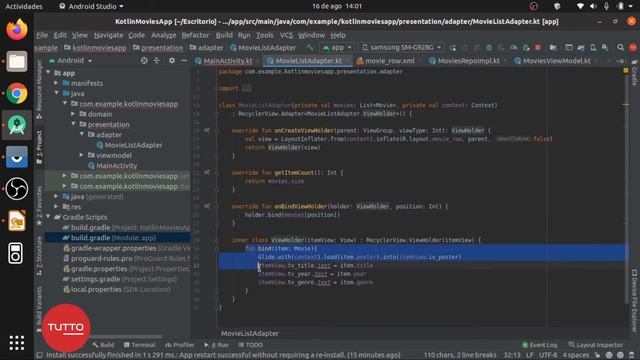Click the UTF-8 encoding in status bar
640x360 pixels.
[x=548, y=355]
